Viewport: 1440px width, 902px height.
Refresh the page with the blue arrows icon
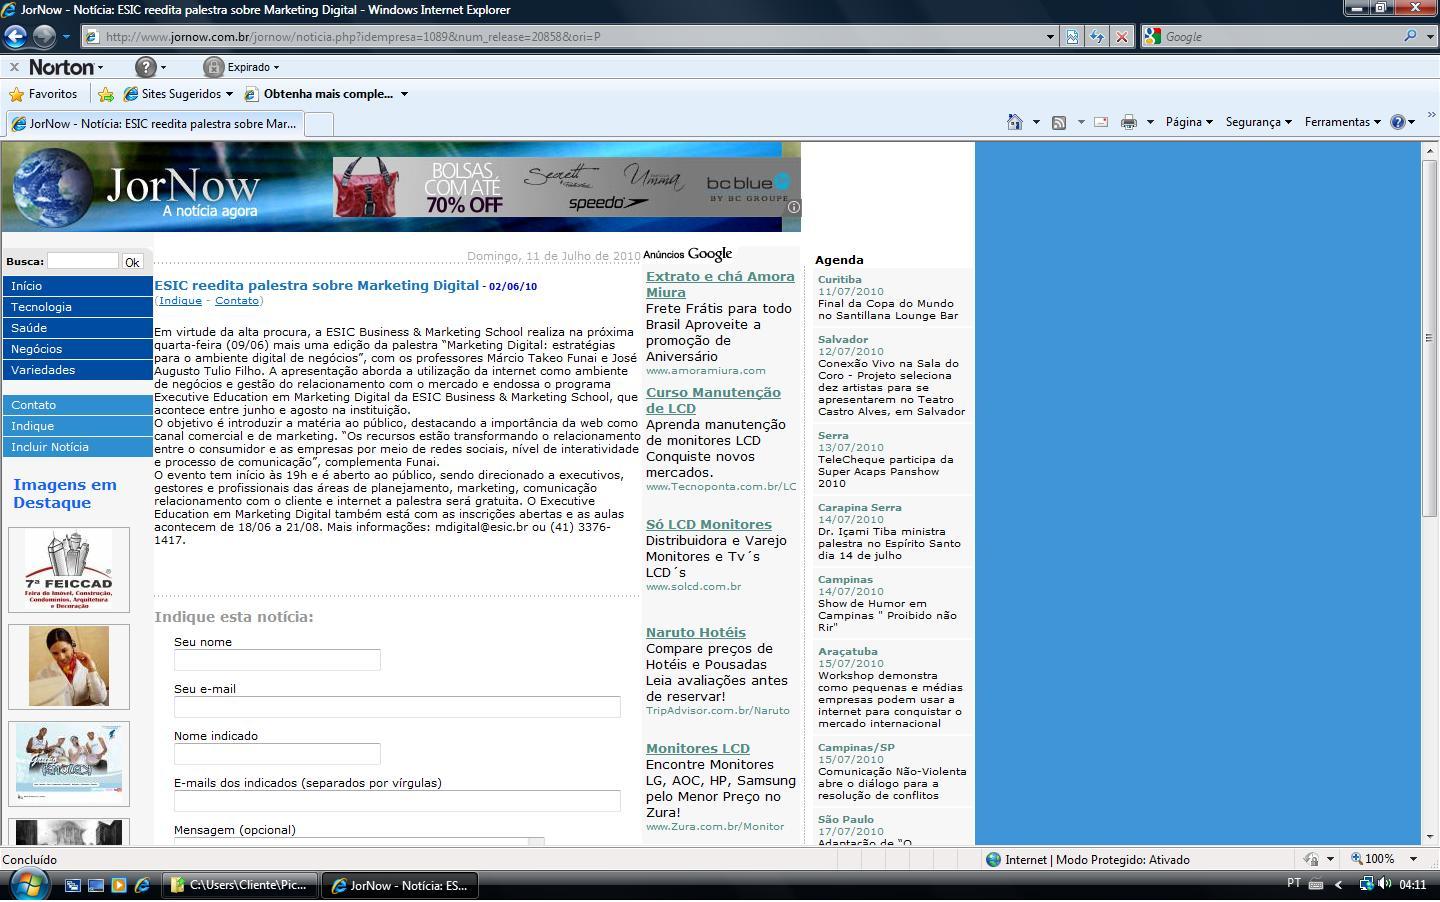1097,37
